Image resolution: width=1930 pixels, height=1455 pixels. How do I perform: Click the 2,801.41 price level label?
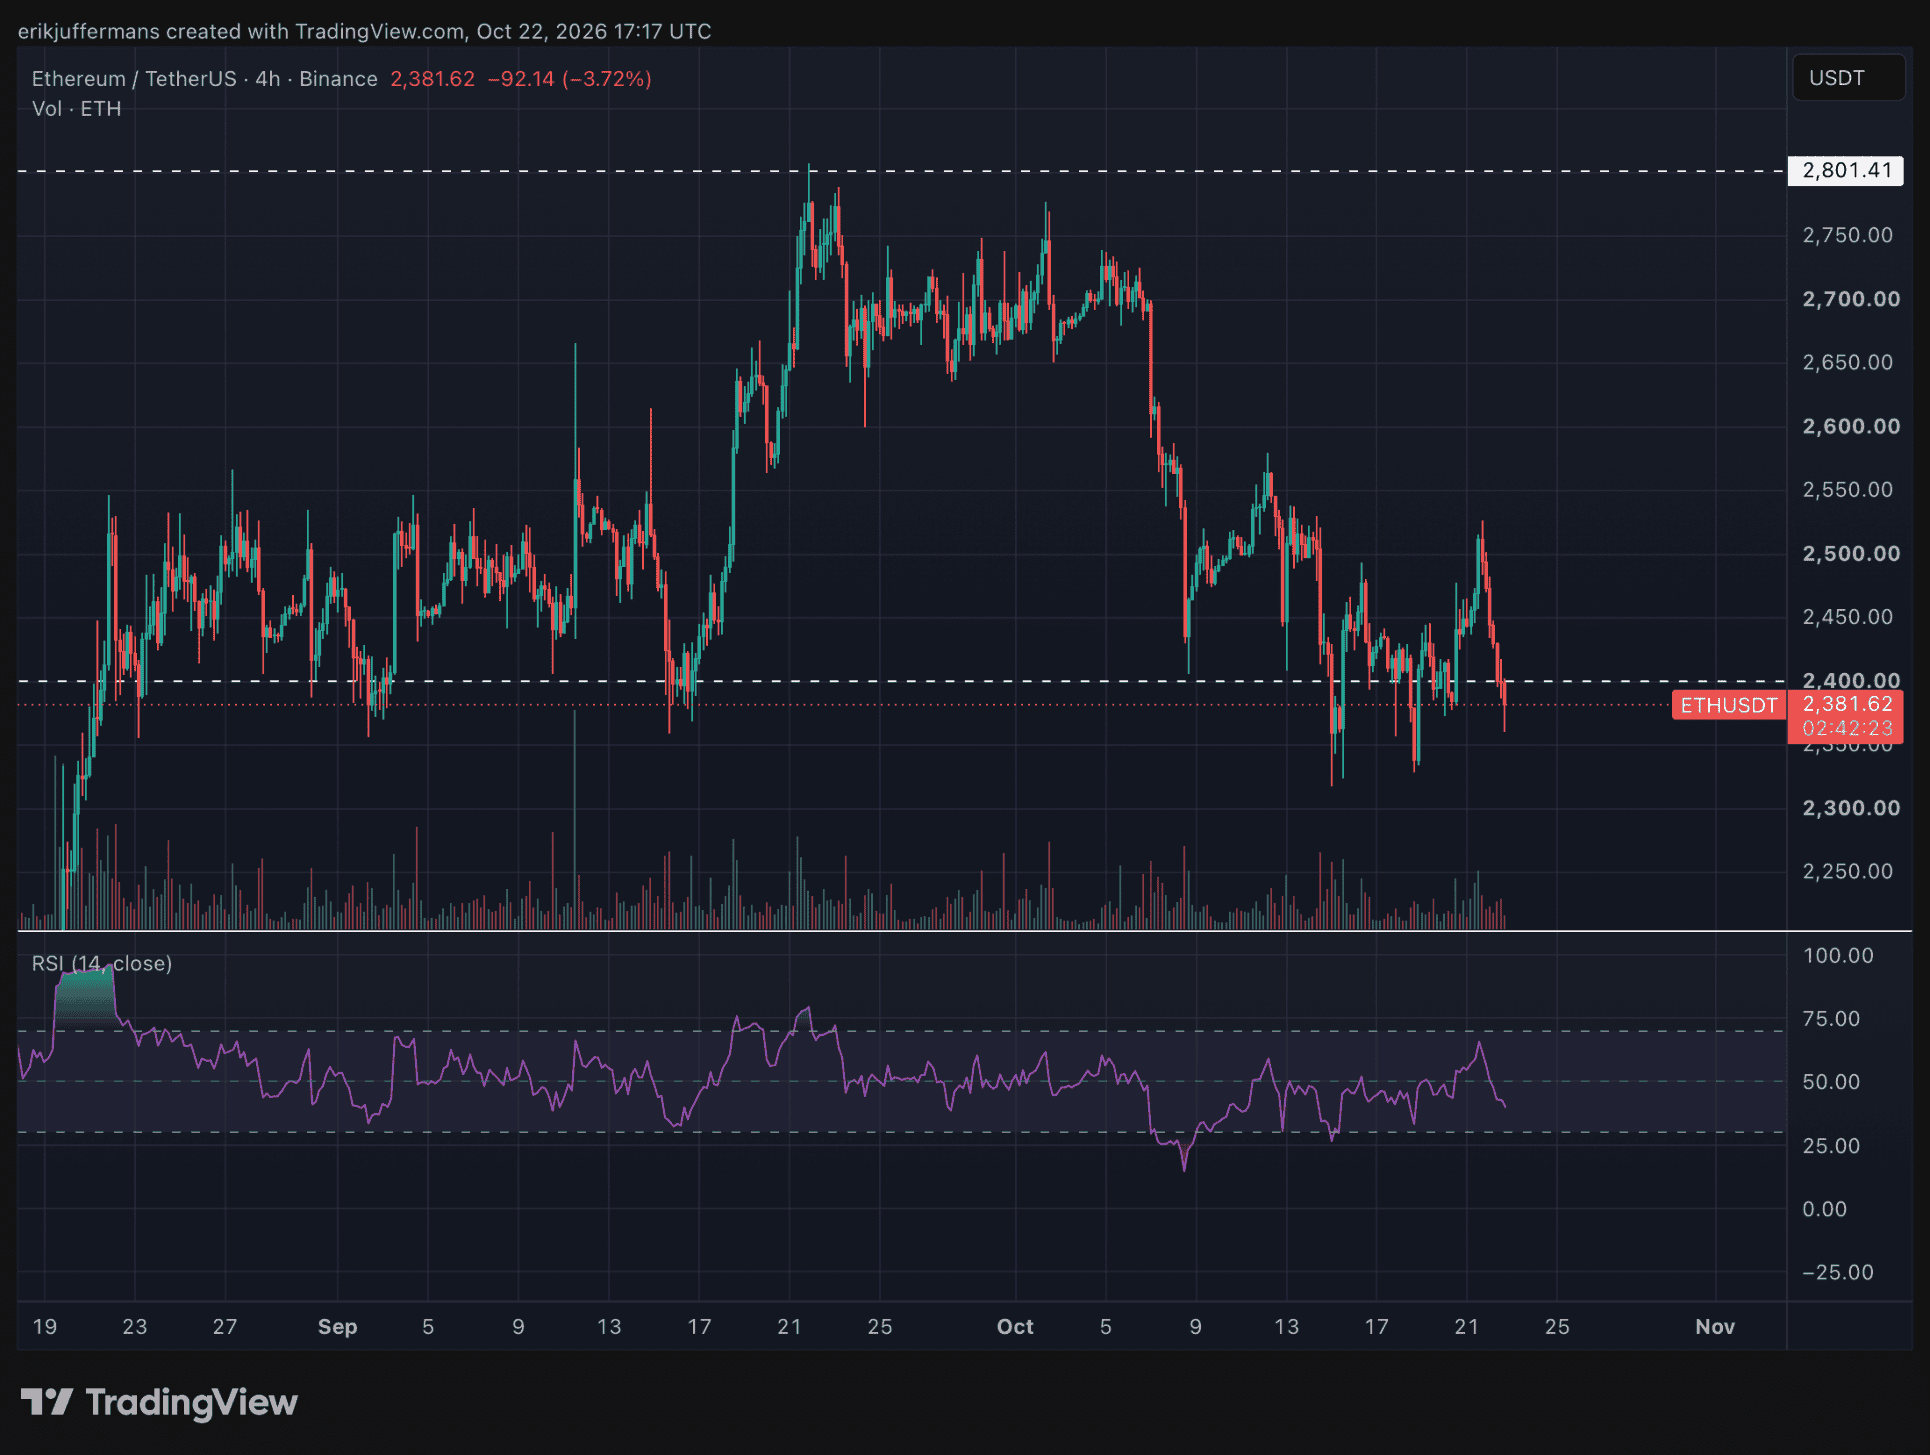coord(1846,171)
